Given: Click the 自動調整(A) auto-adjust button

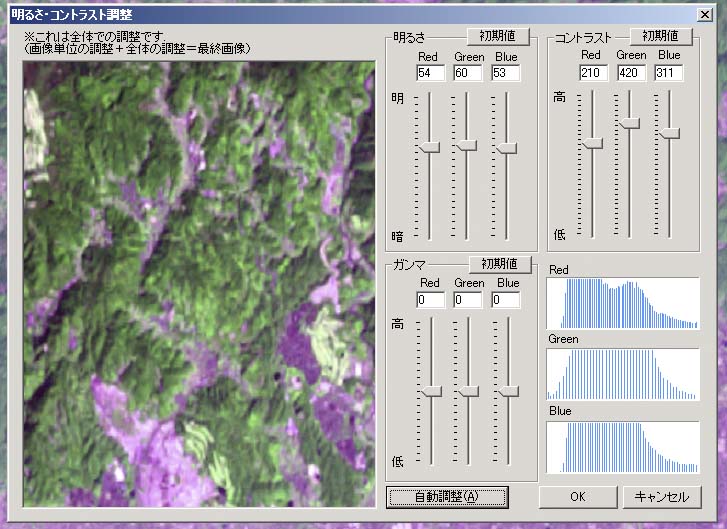Looking at the screenshot, I should (447, 497).
